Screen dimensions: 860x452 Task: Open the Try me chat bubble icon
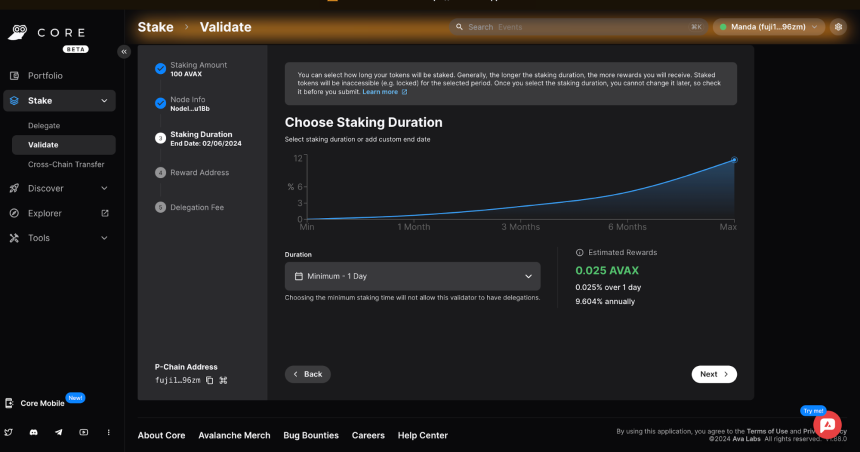[x=827, y=425]
